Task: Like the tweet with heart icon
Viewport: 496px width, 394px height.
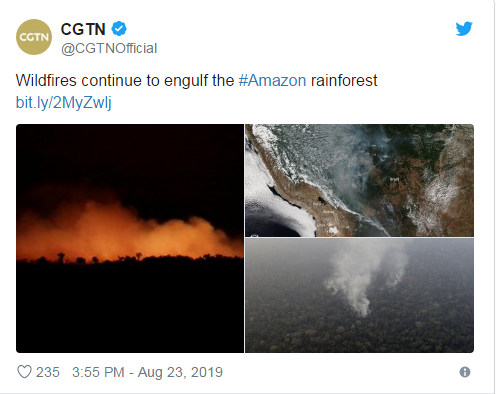Action: 24,372
